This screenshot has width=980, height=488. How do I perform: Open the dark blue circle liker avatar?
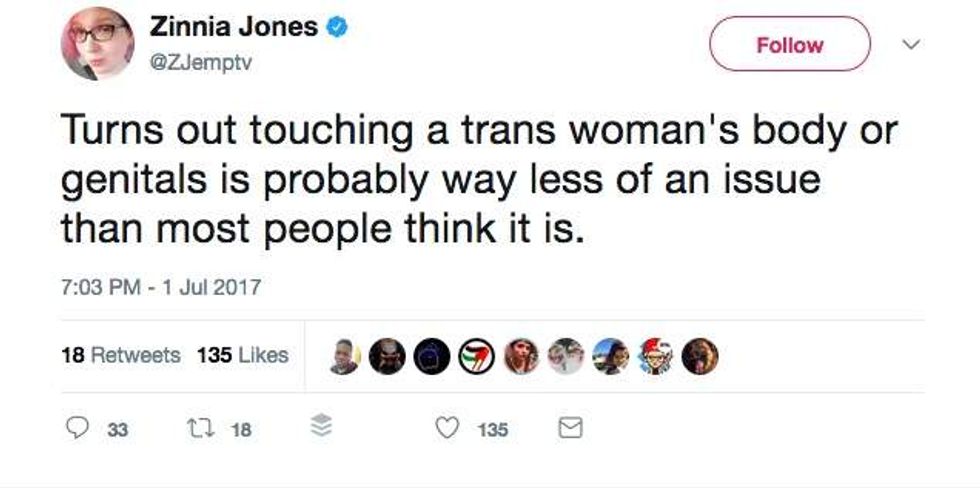[x=430, y=356]
